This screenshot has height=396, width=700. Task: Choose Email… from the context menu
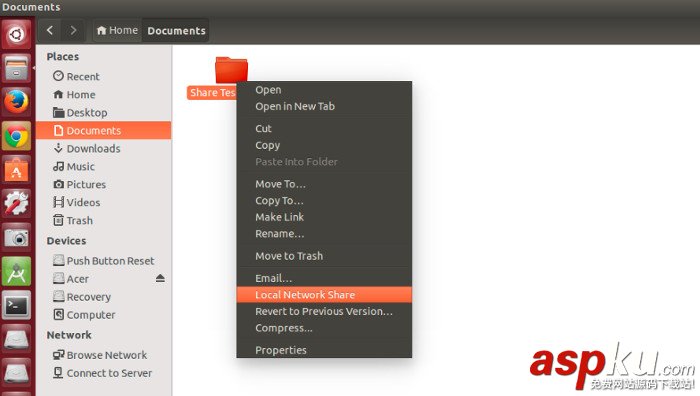(x=324, y=278)
